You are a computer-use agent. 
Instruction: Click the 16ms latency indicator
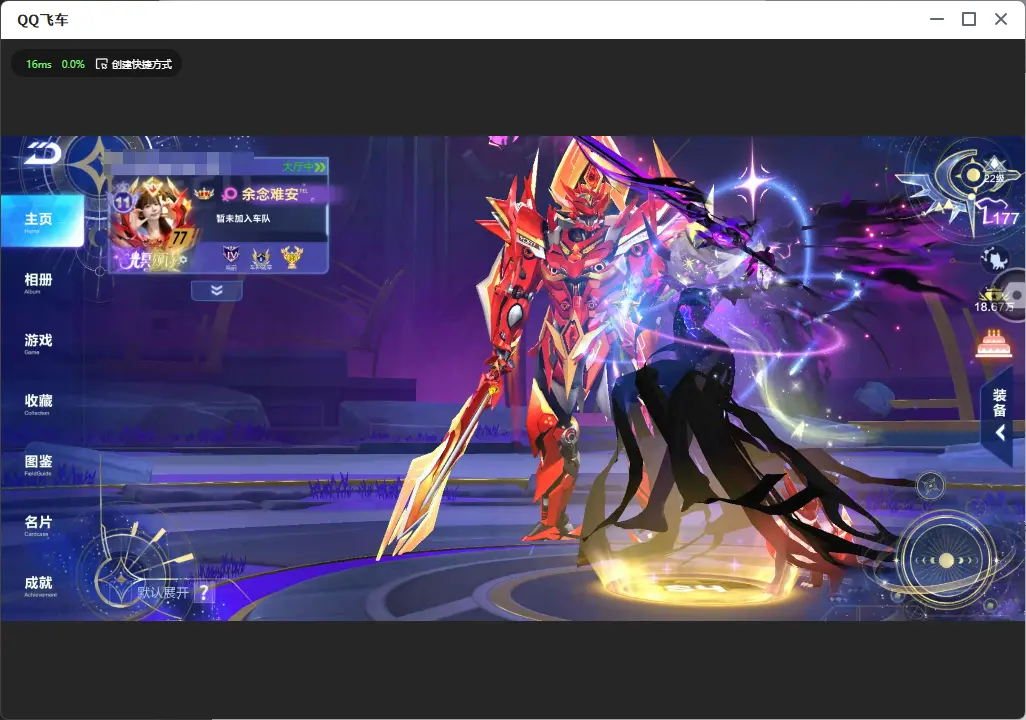[x=39, y=64]
